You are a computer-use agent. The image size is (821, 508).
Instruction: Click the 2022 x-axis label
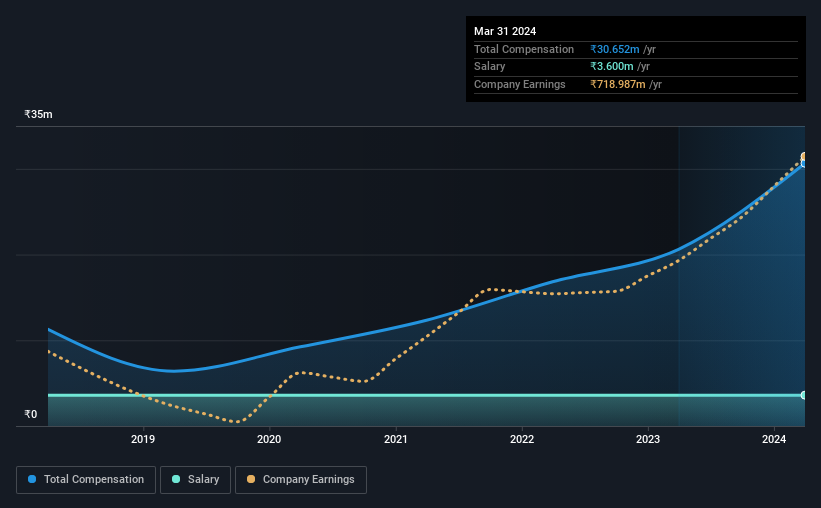(x=522, y=439)
